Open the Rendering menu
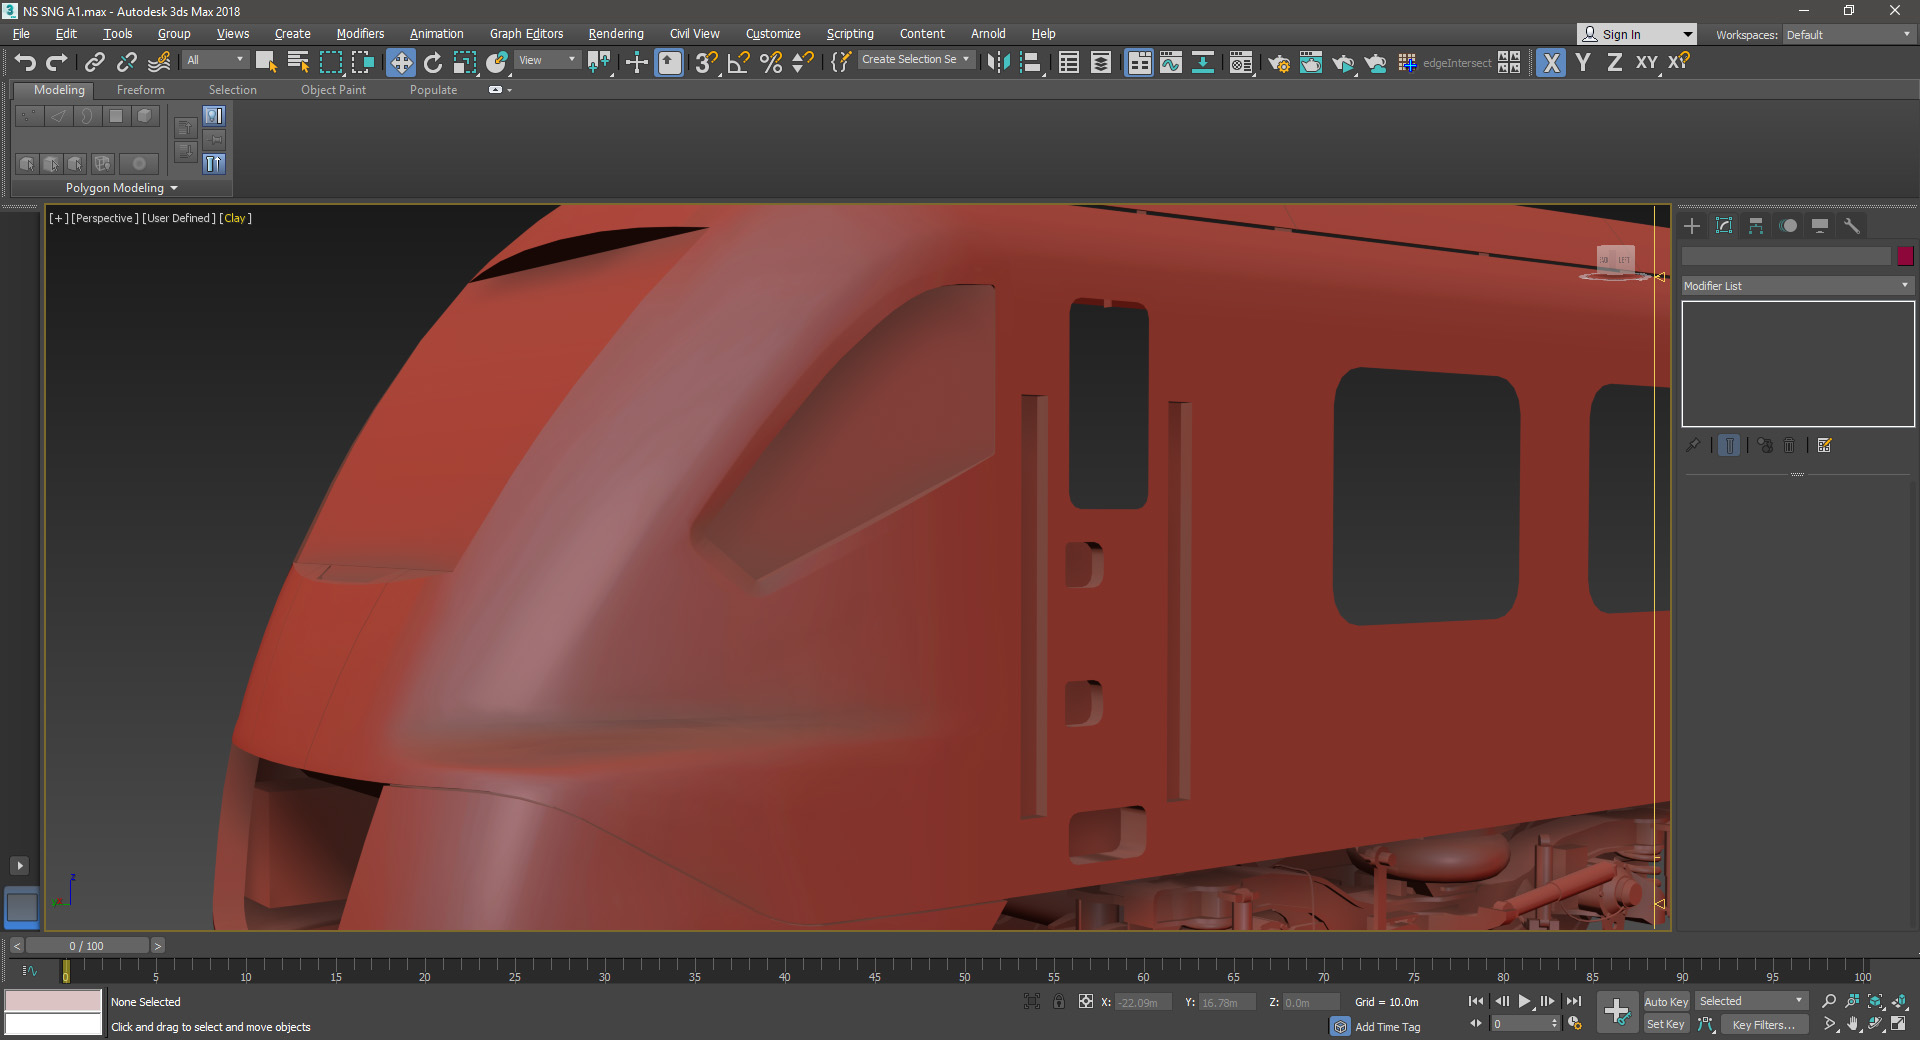1920x1040 pixels. click(x=615, y=34)
